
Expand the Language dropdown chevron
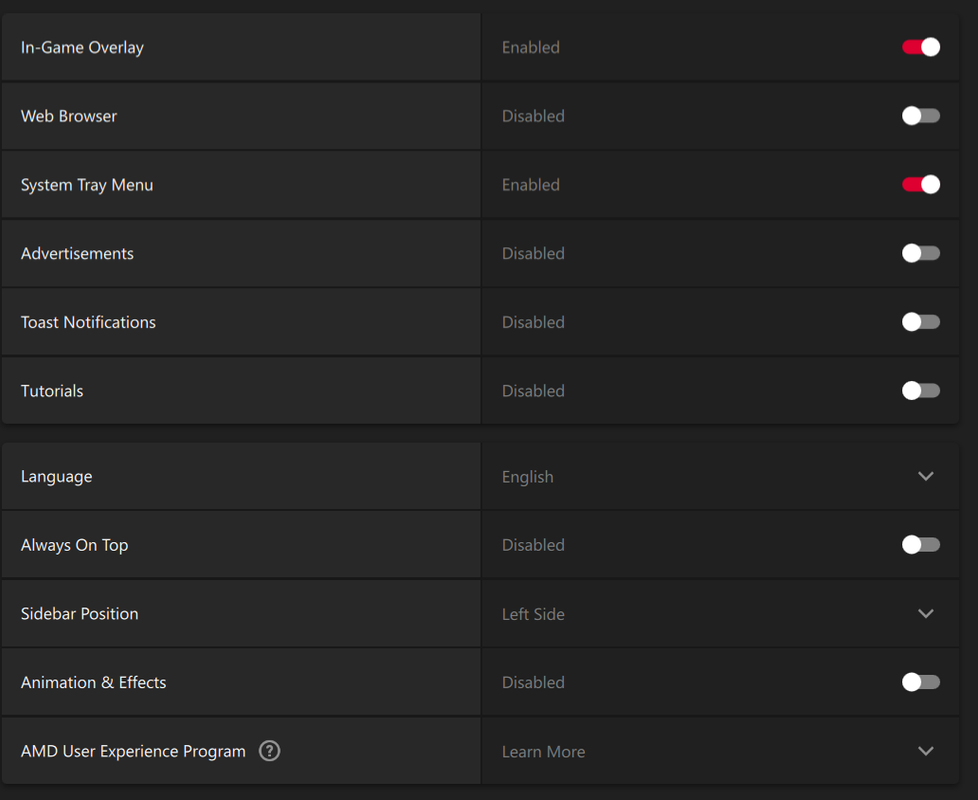(926, 476)
